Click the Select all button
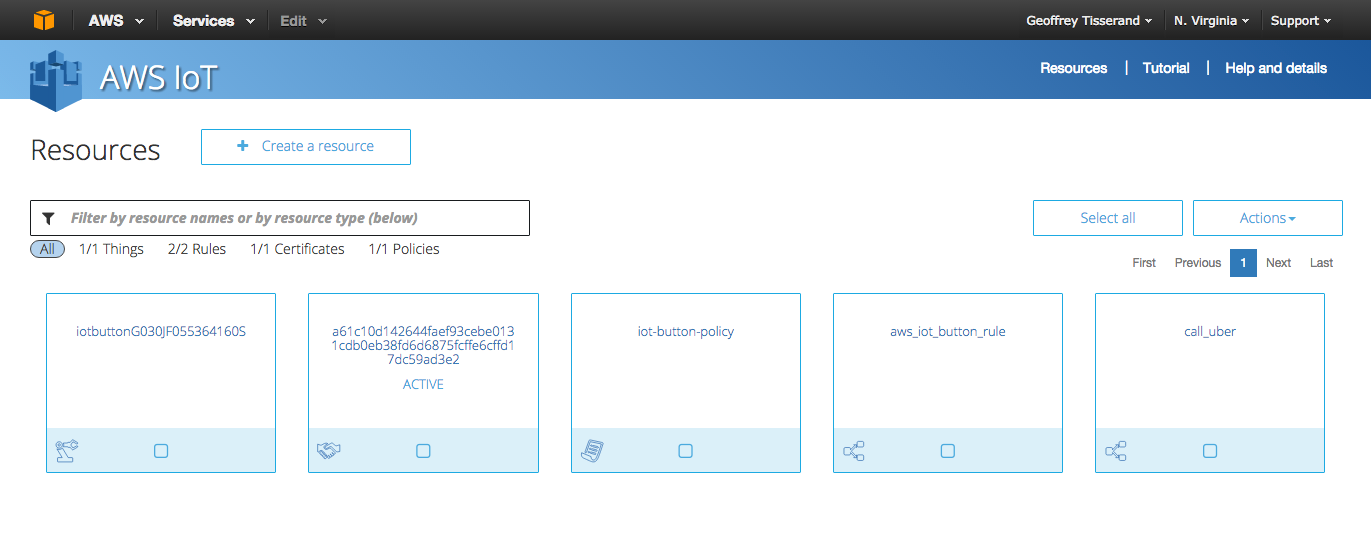The width and height of the screenshot is (1371, 551). [x=1108, y=218]
